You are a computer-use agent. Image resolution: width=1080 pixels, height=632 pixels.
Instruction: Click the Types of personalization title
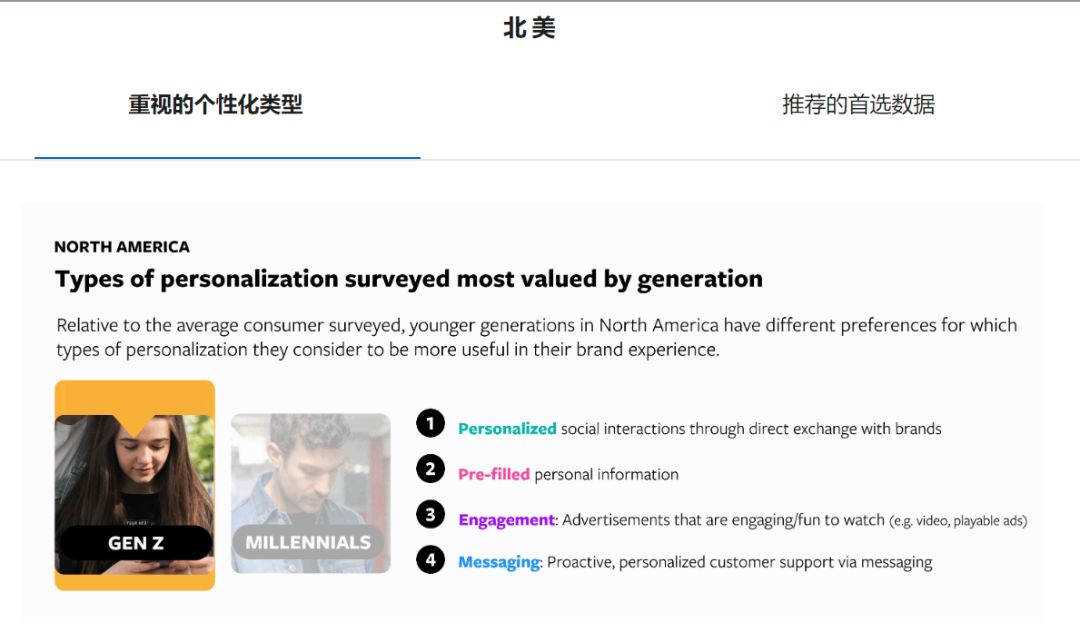(x=408, y=279)
